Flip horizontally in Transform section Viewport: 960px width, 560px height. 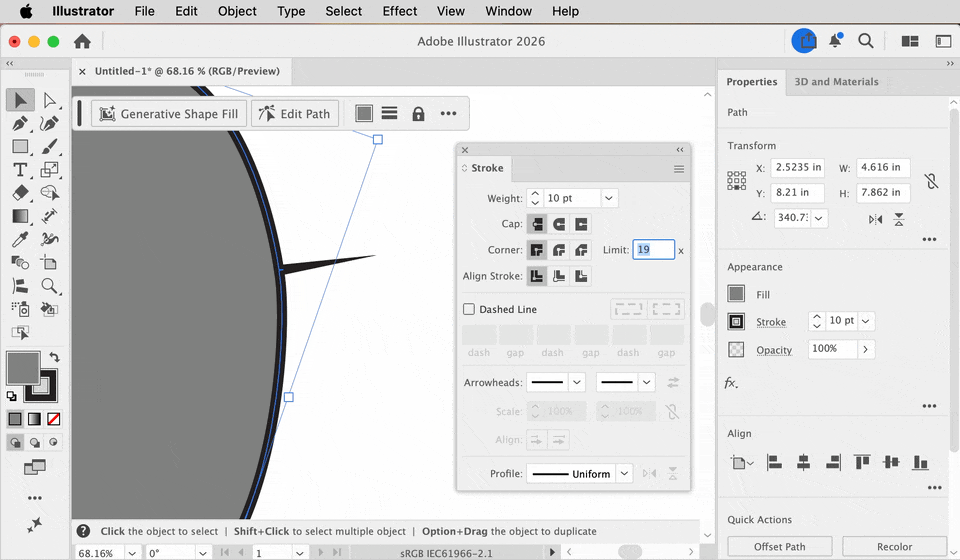tap(876, 219)
